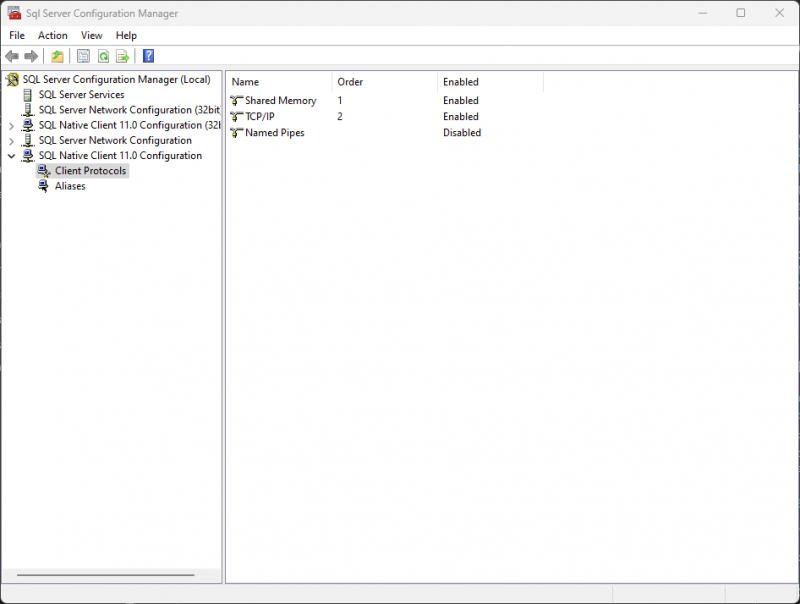This screenshot has height=604, width=800.
Task: Expand SQL Native Client 11.0 Configuration (32bit)
Action: [11, 125]
